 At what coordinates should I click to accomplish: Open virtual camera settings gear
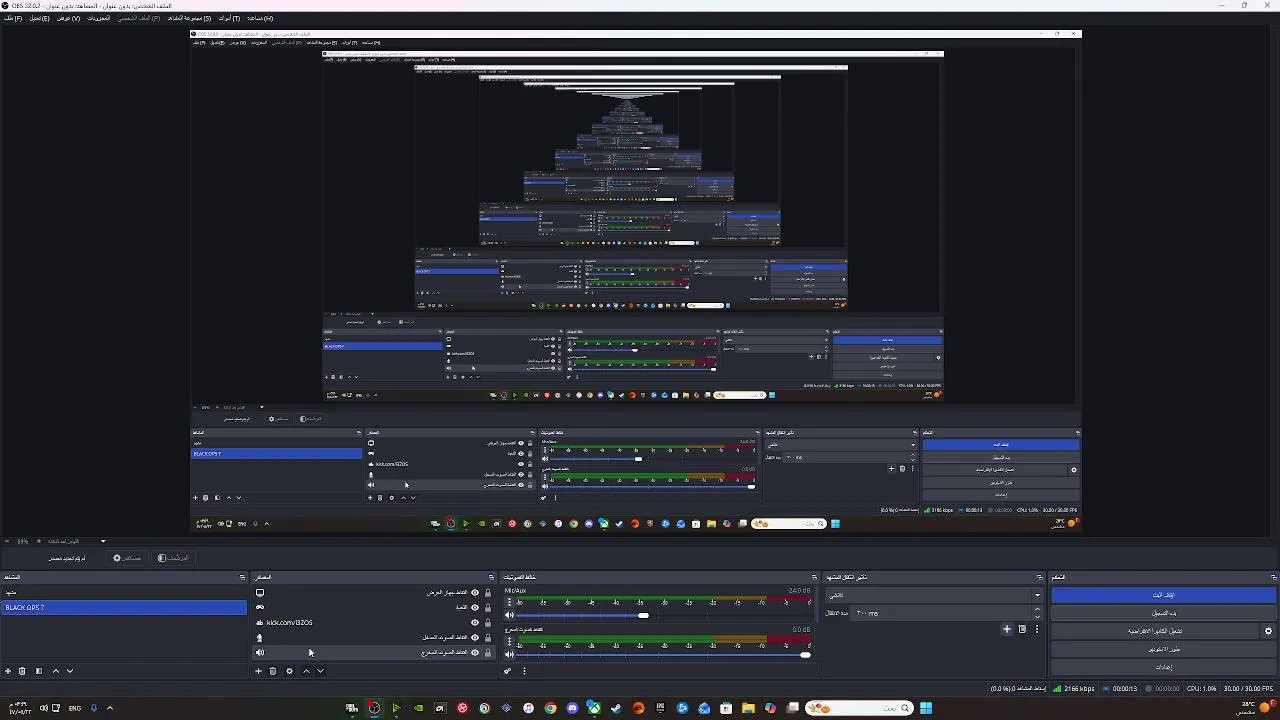[x=1269, y=631]
